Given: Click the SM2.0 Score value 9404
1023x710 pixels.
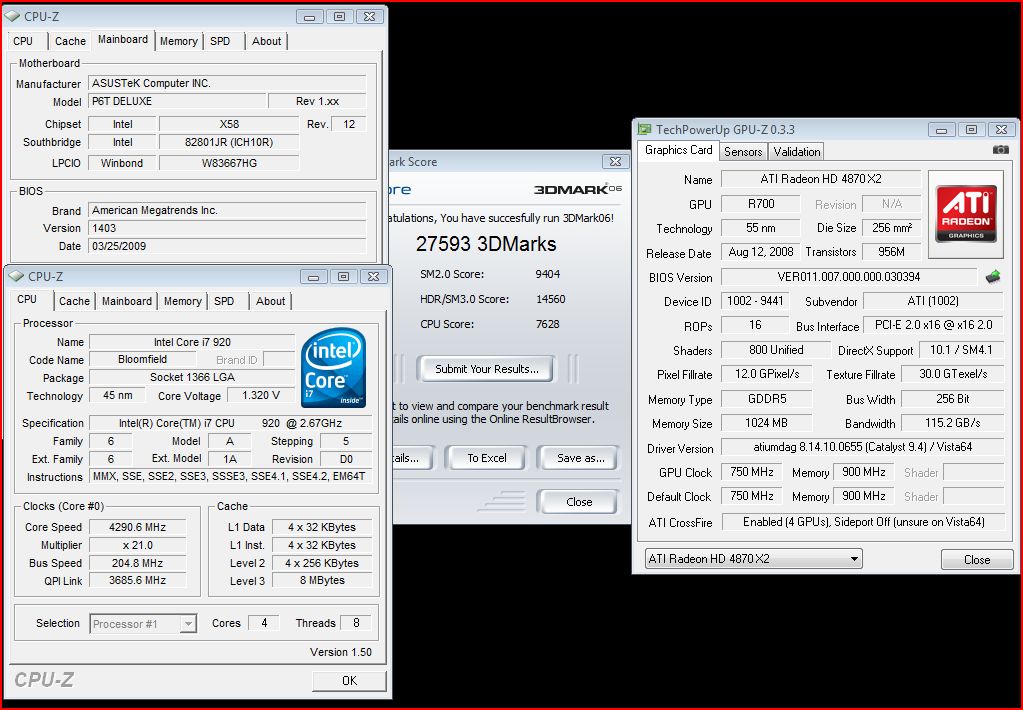Looking at the screenshot, I should click(x=547, y=274).
